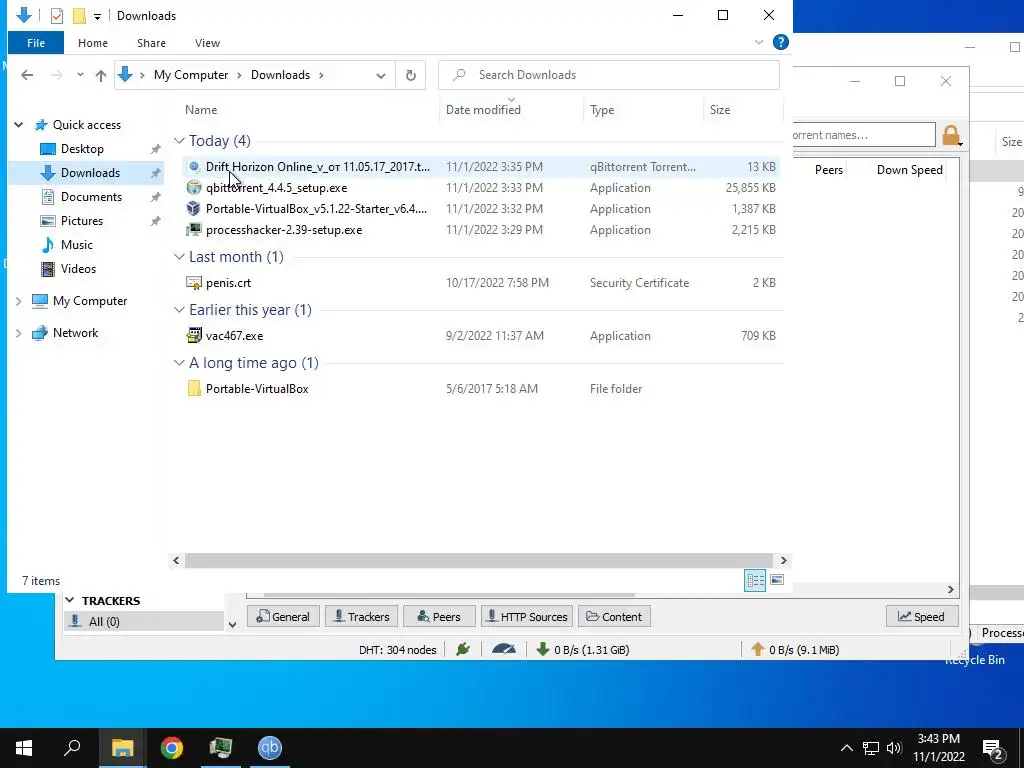Click the qBittorrent download speed indicator
This screenshot has height=768, width=1024.
(x=583, y=650)
